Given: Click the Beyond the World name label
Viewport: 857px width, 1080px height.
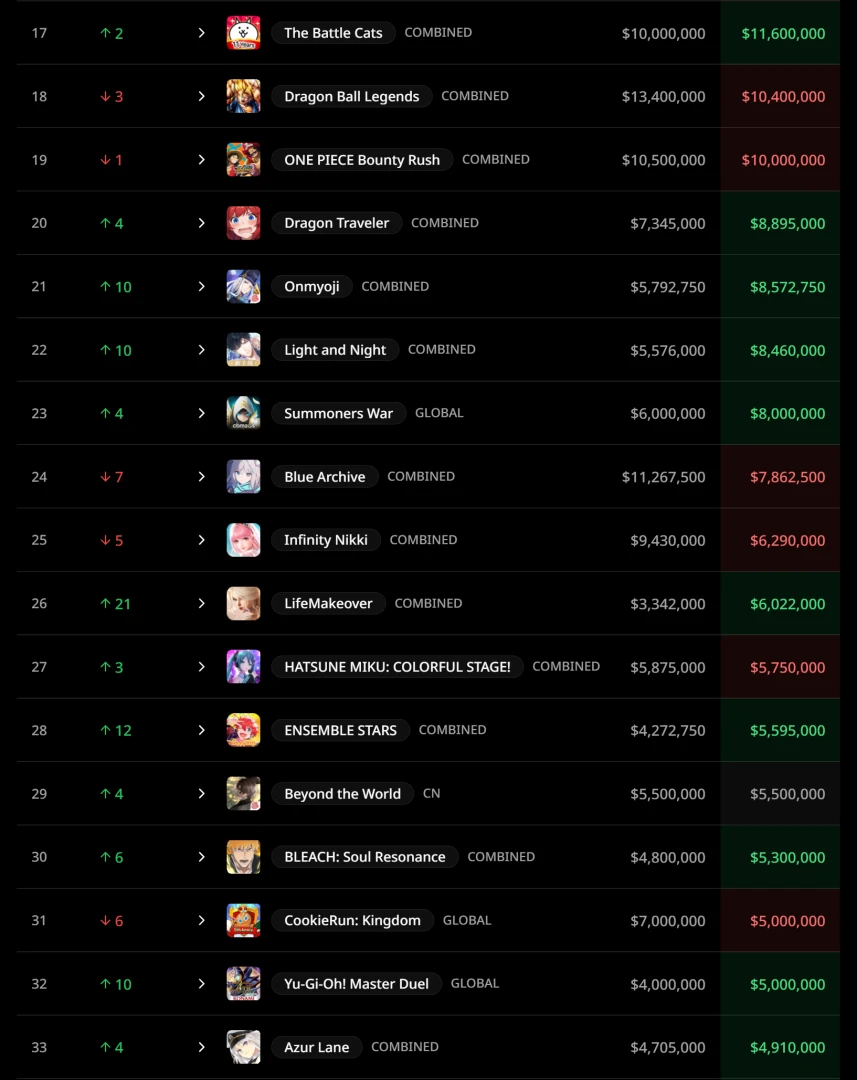Looking at the screenshot, I should click(x=342, y=794).
